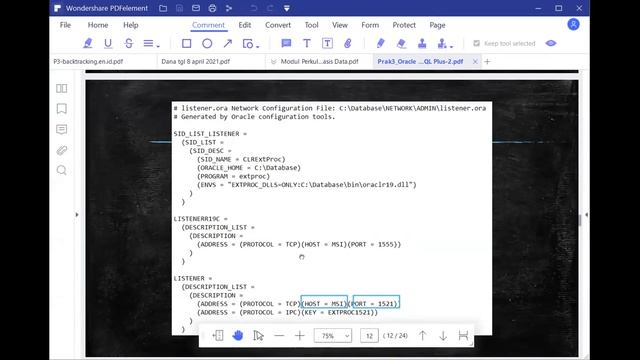Open the bookmarks panel
Viewport: 640px width, 360px height.
click(x=62, y=109)
